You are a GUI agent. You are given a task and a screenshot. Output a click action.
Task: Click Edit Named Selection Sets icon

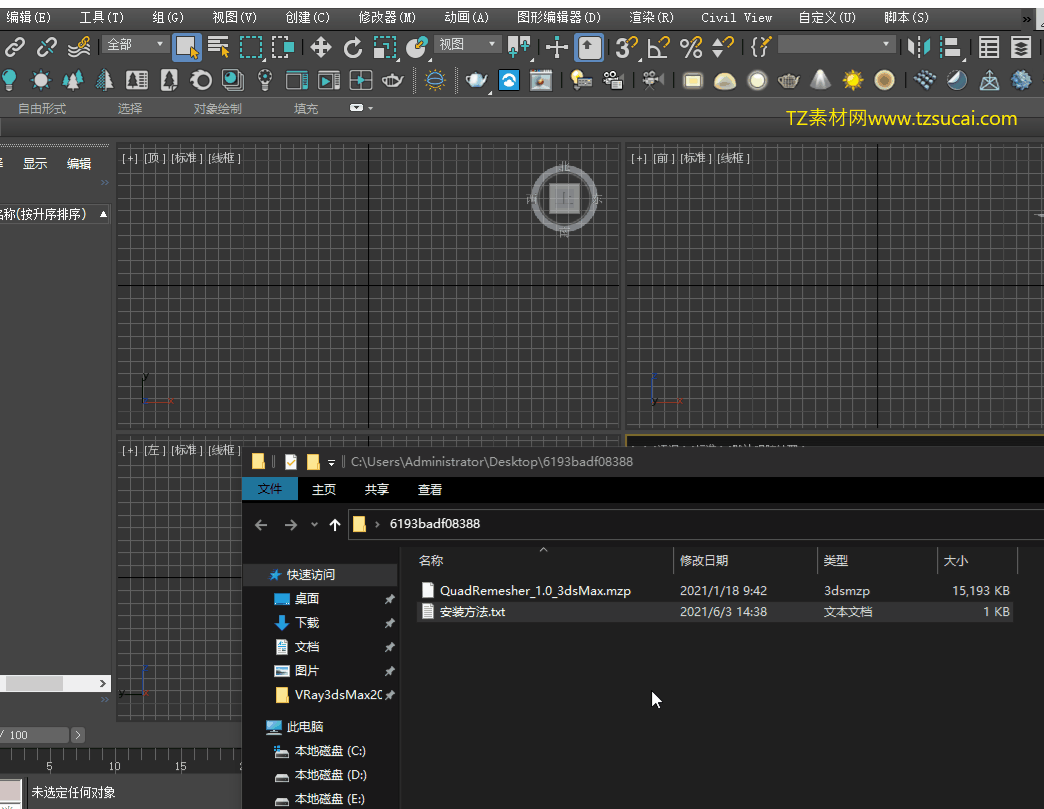tap(760, 47)
